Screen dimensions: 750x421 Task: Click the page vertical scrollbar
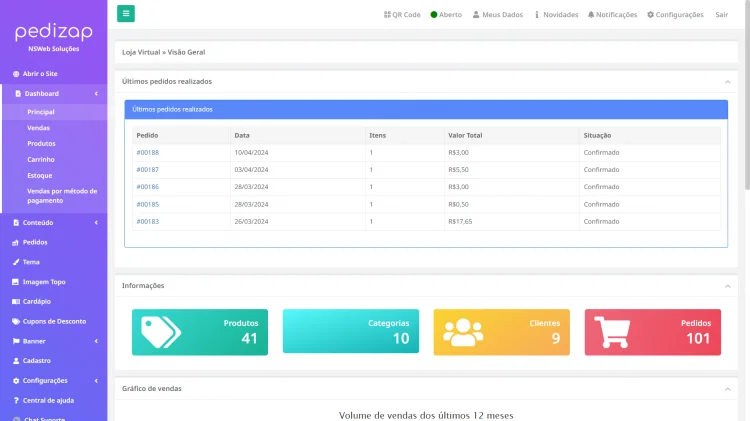[745, 200]
